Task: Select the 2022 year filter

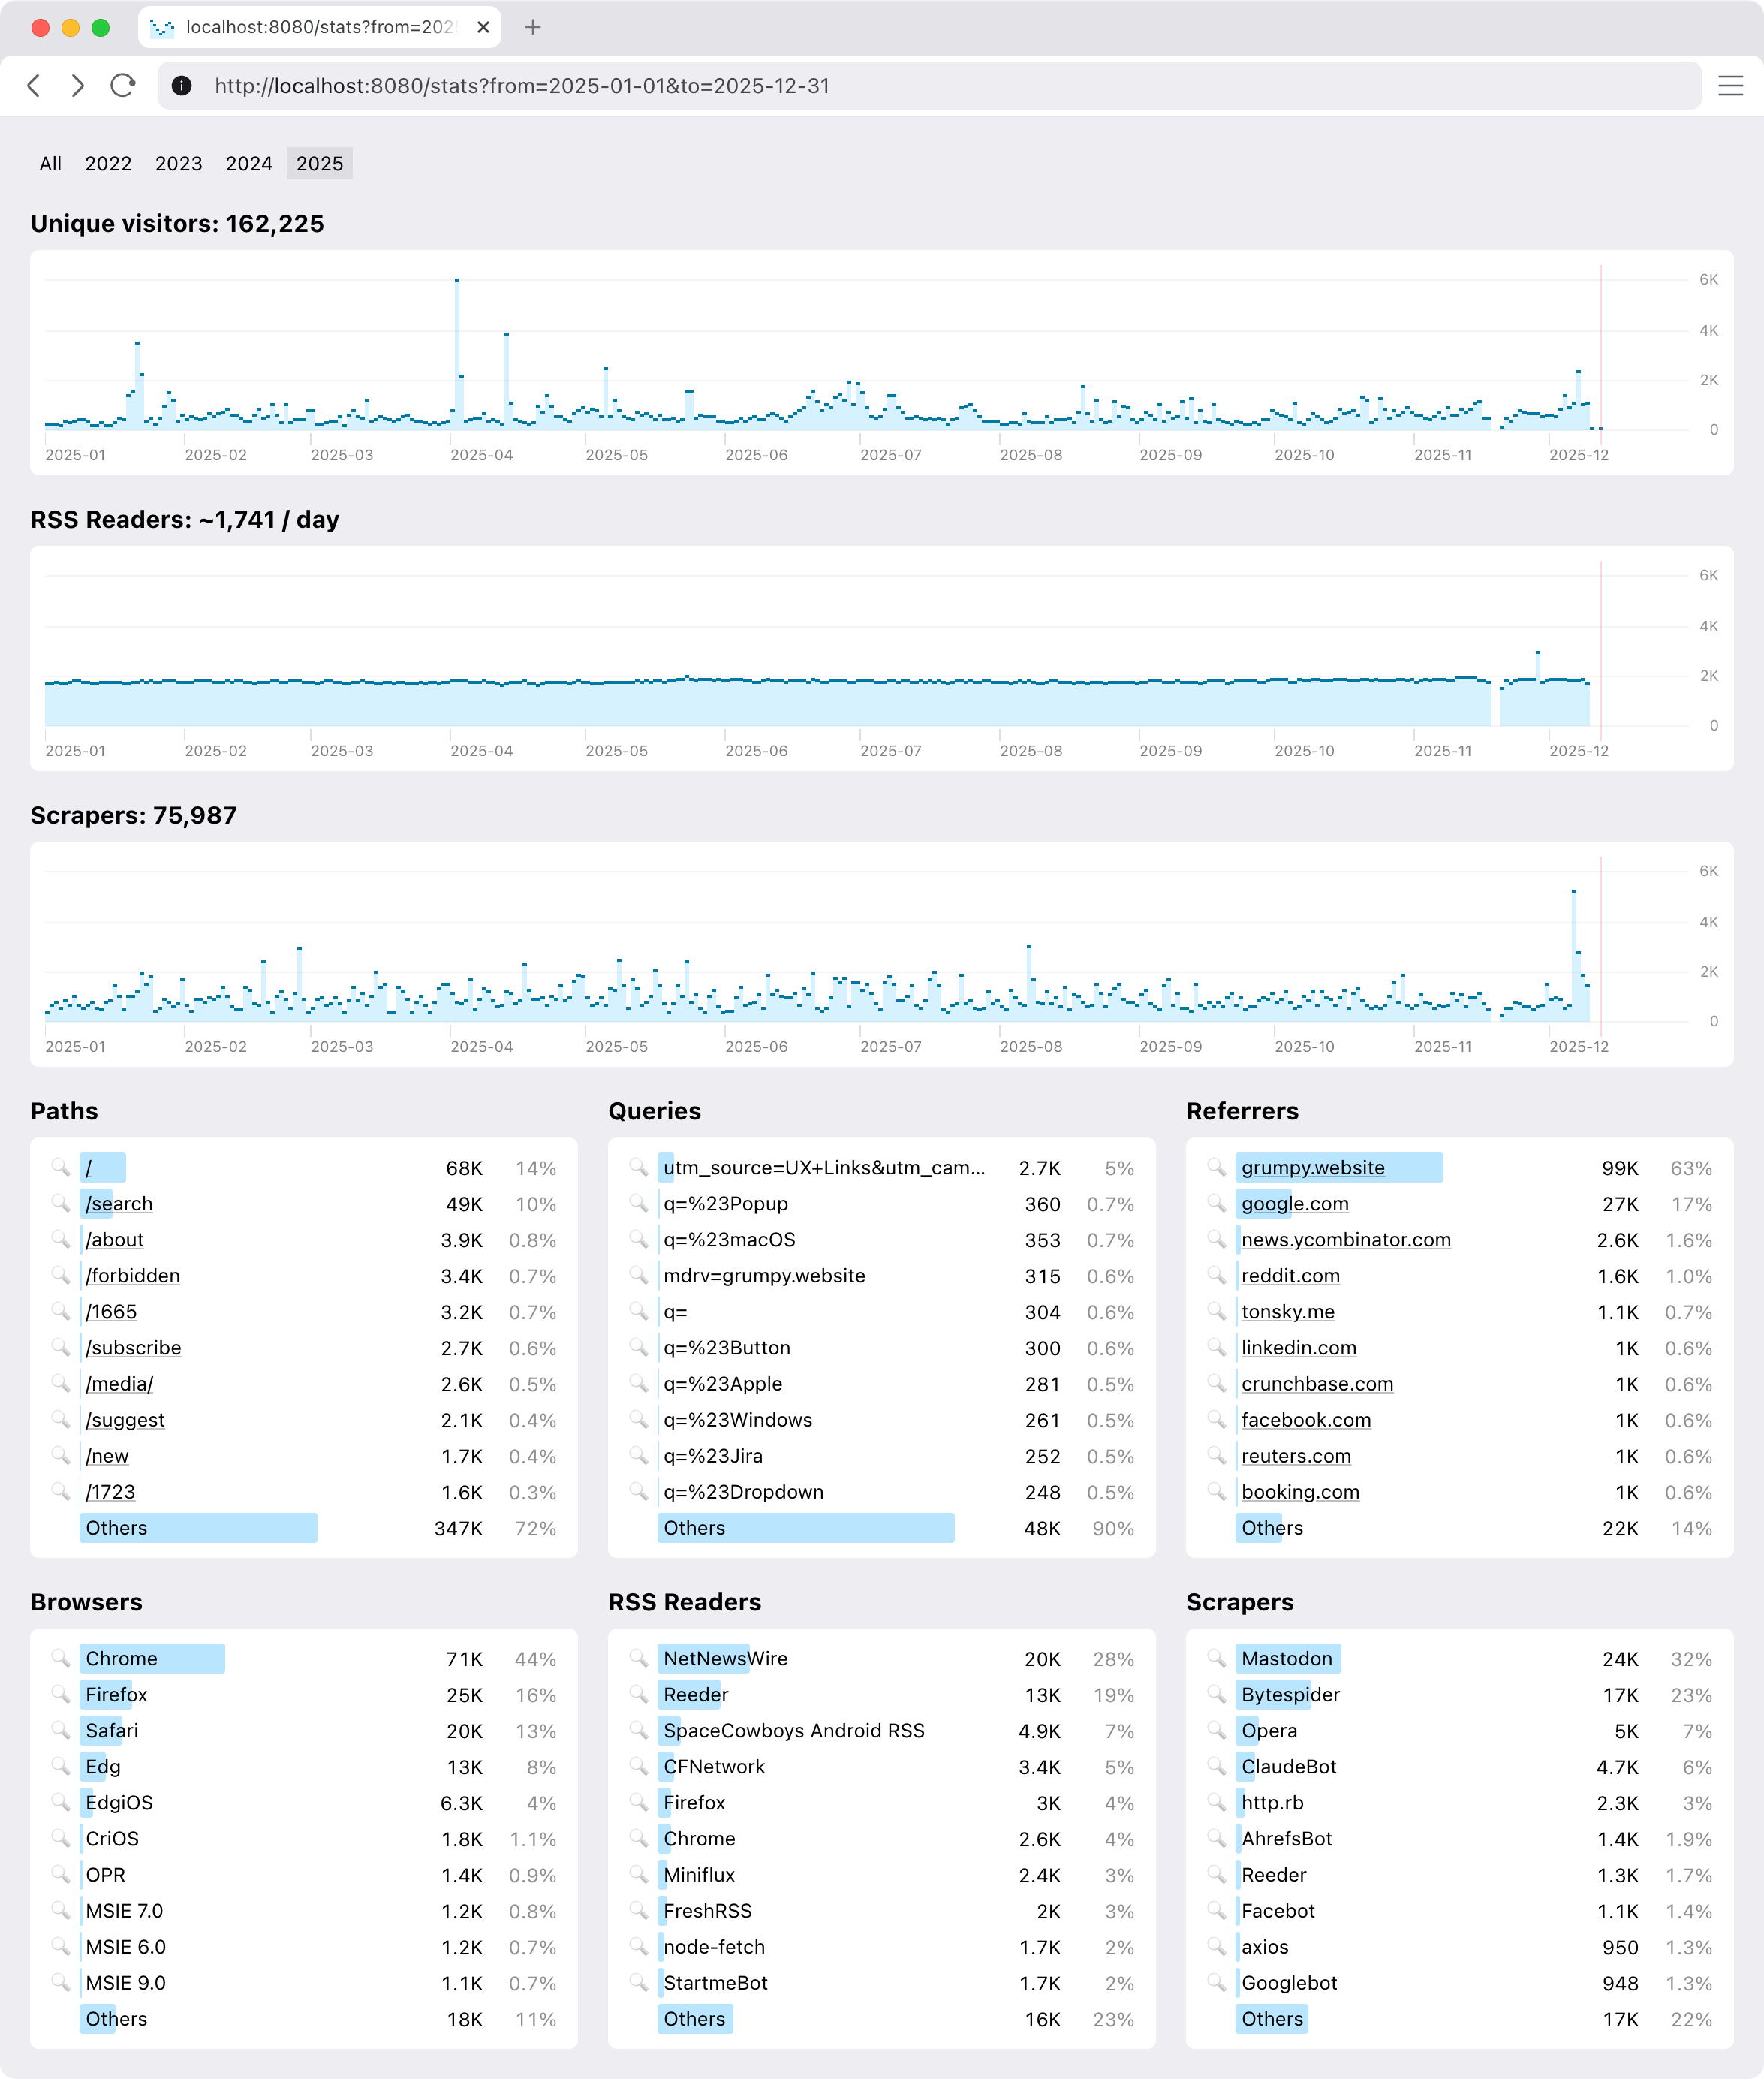Action: [108, 164]
